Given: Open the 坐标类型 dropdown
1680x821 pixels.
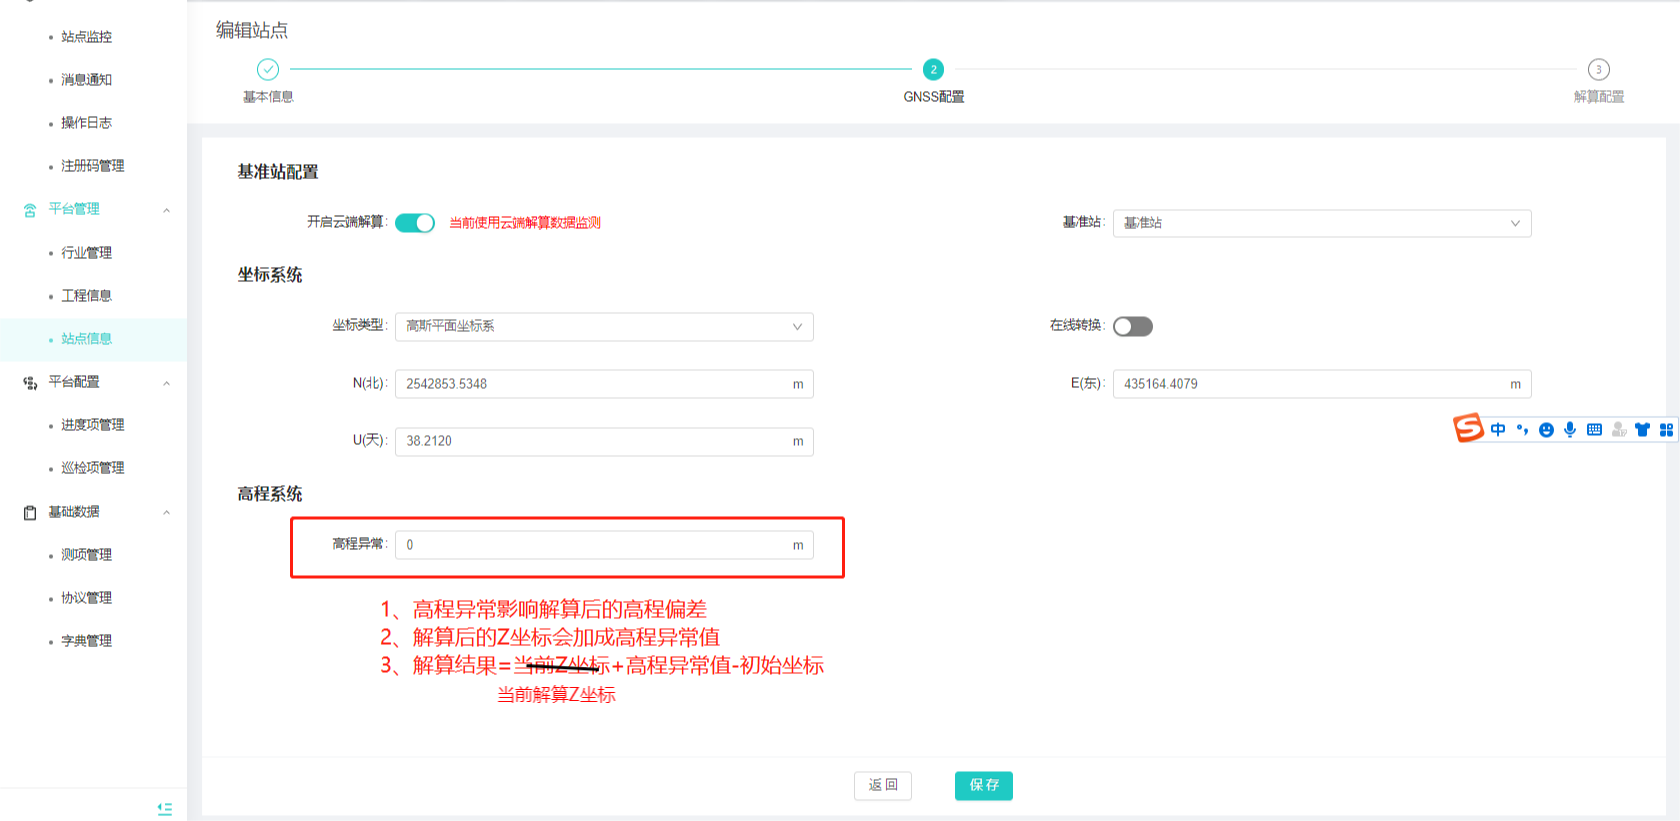Looking at the screenshot, I should (x=604, y=327).
